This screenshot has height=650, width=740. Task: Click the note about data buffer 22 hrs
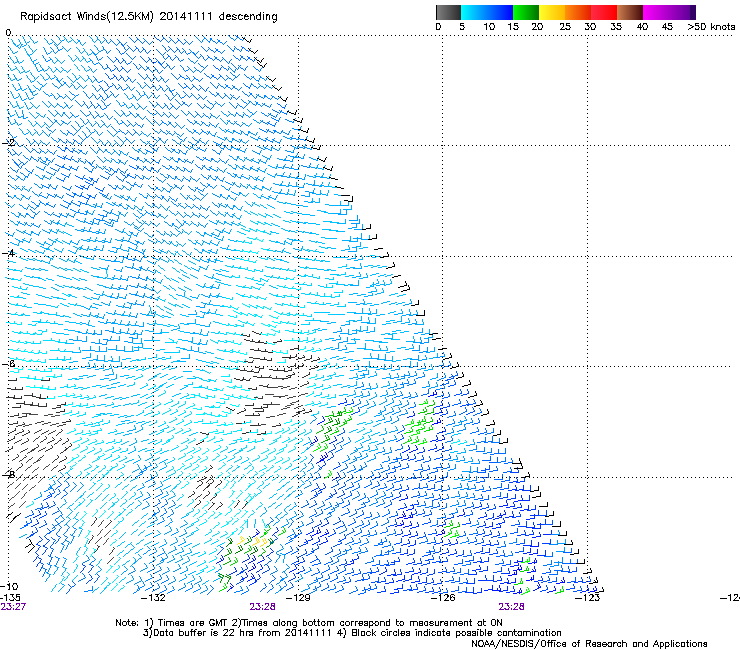[352, 633]
